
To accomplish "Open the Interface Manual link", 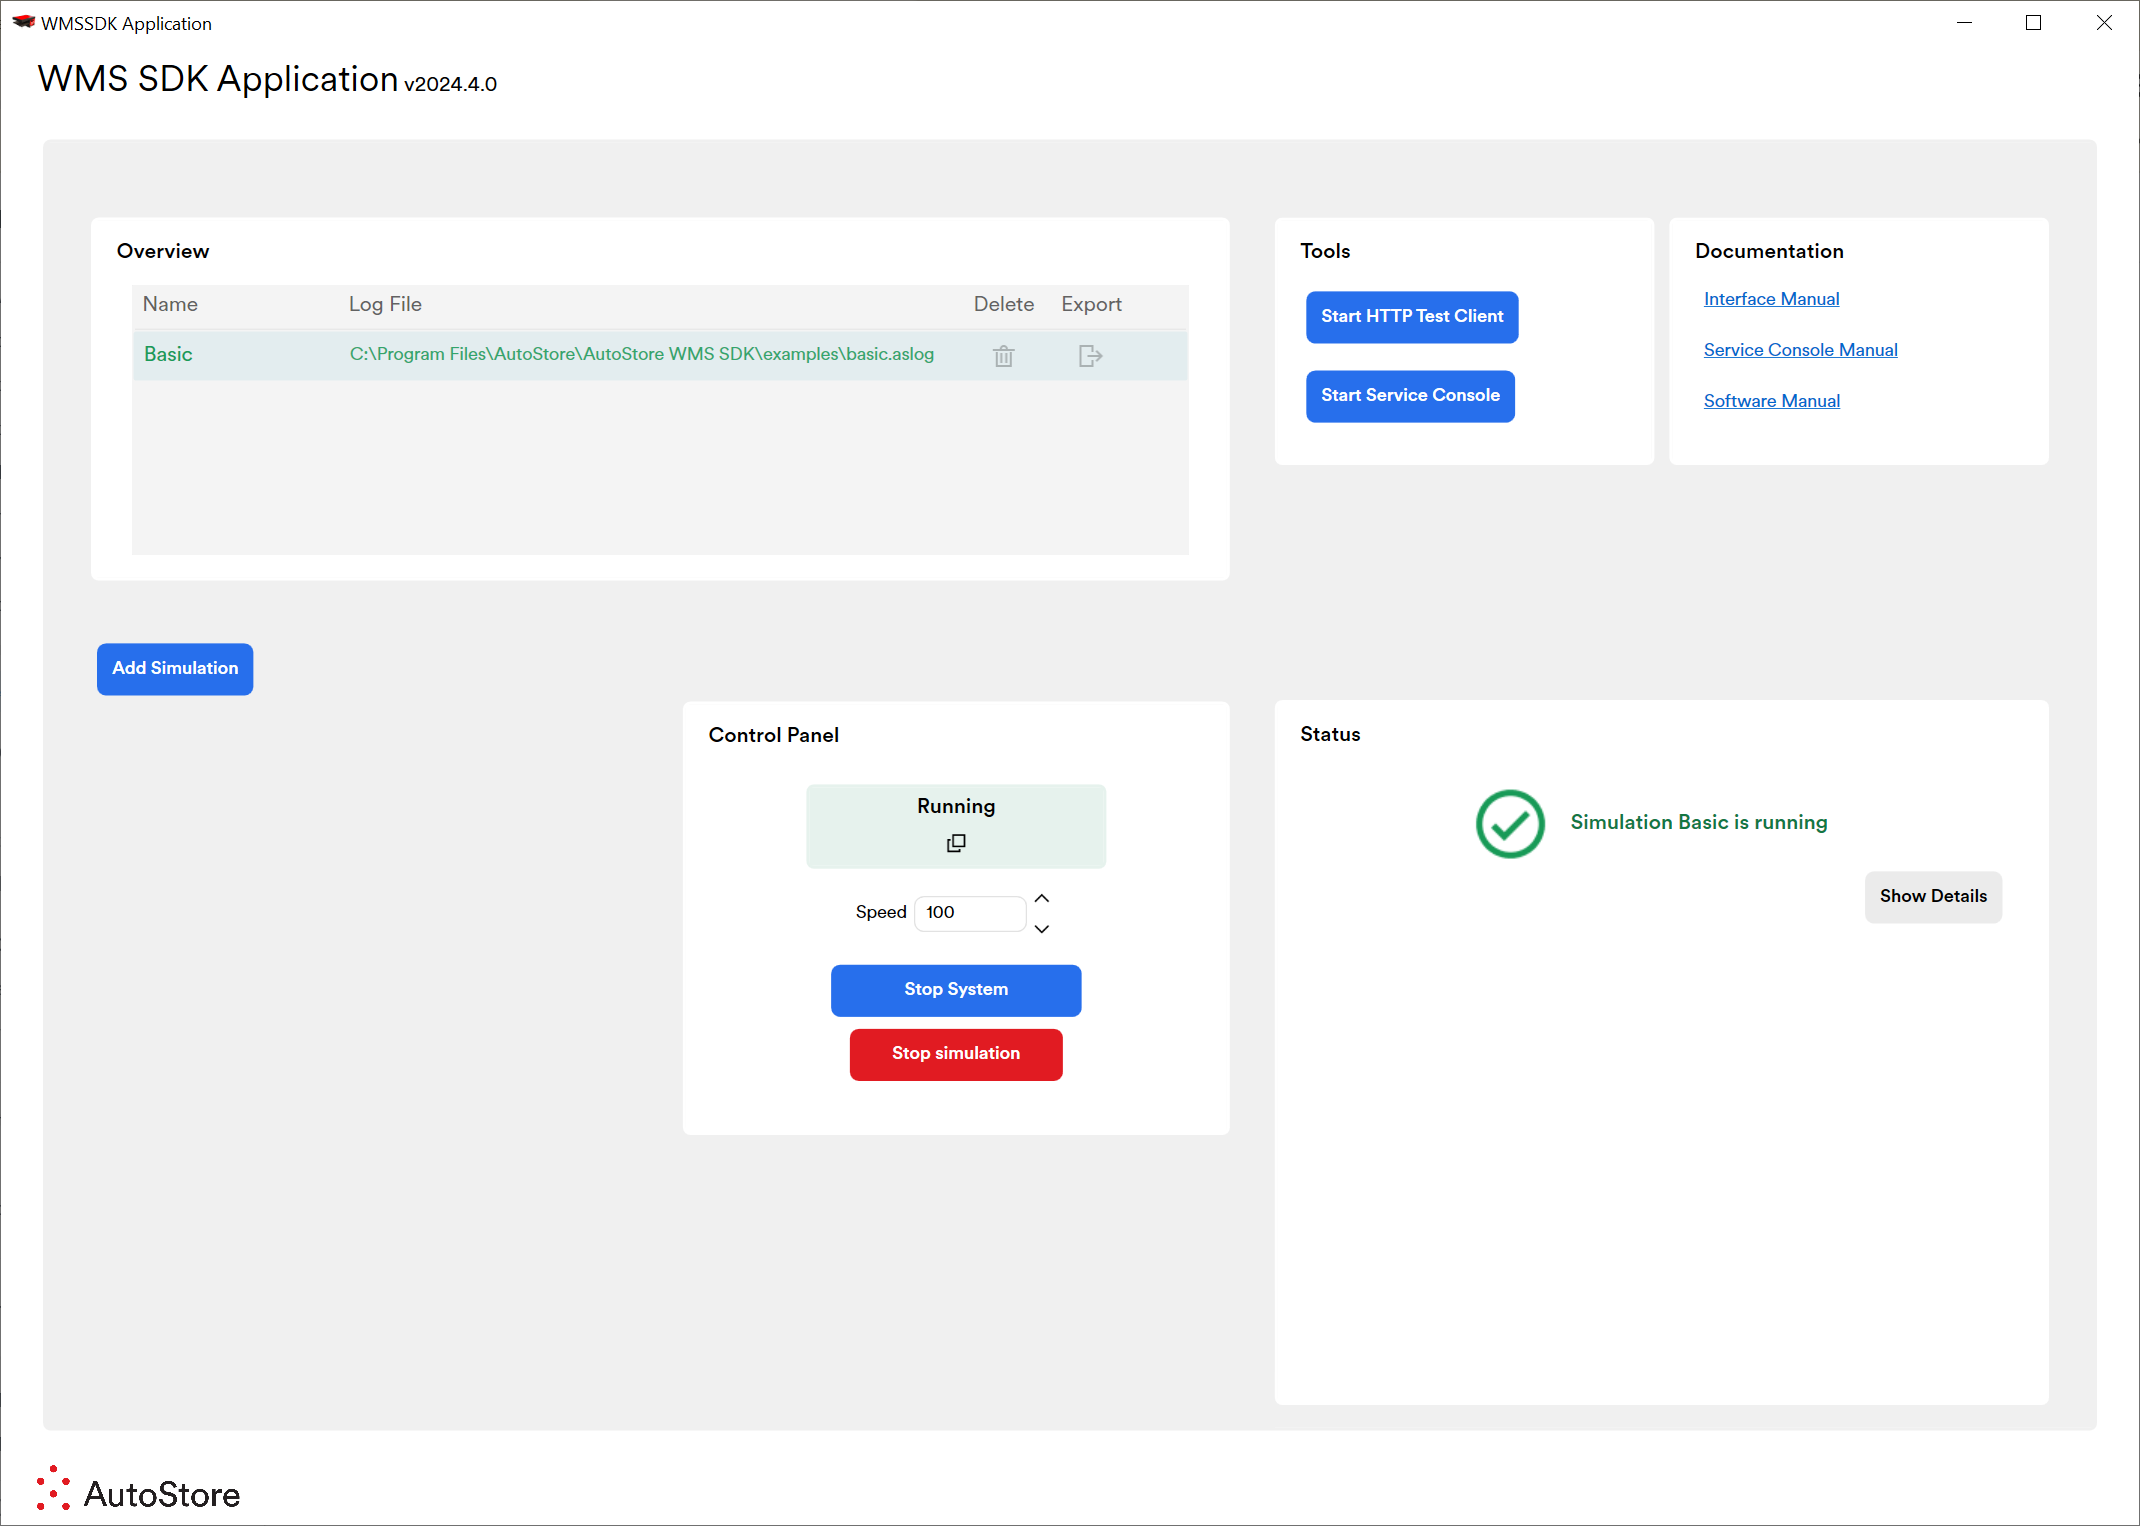I will coord(1771,299).
